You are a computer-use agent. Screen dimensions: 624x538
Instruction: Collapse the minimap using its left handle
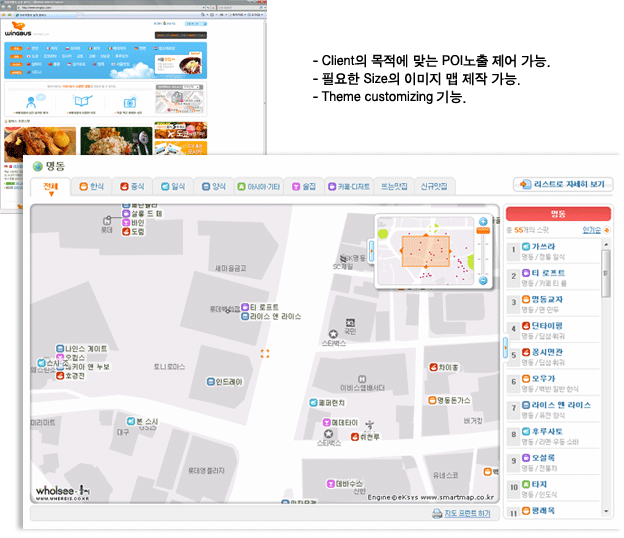tap(371, 252)
